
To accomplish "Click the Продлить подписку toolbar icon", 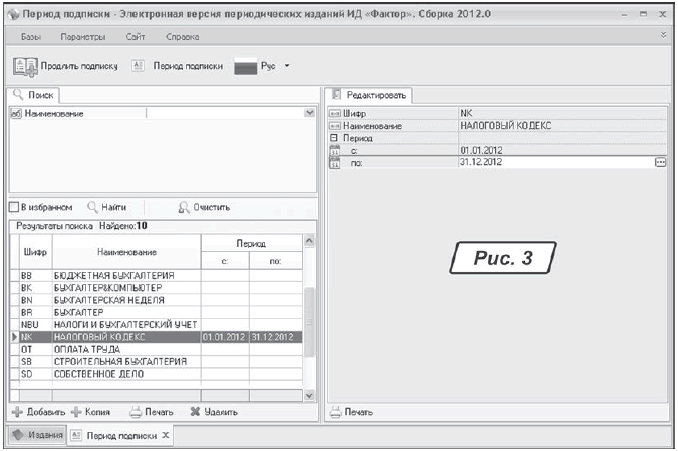I will click(x=25, y=66).
